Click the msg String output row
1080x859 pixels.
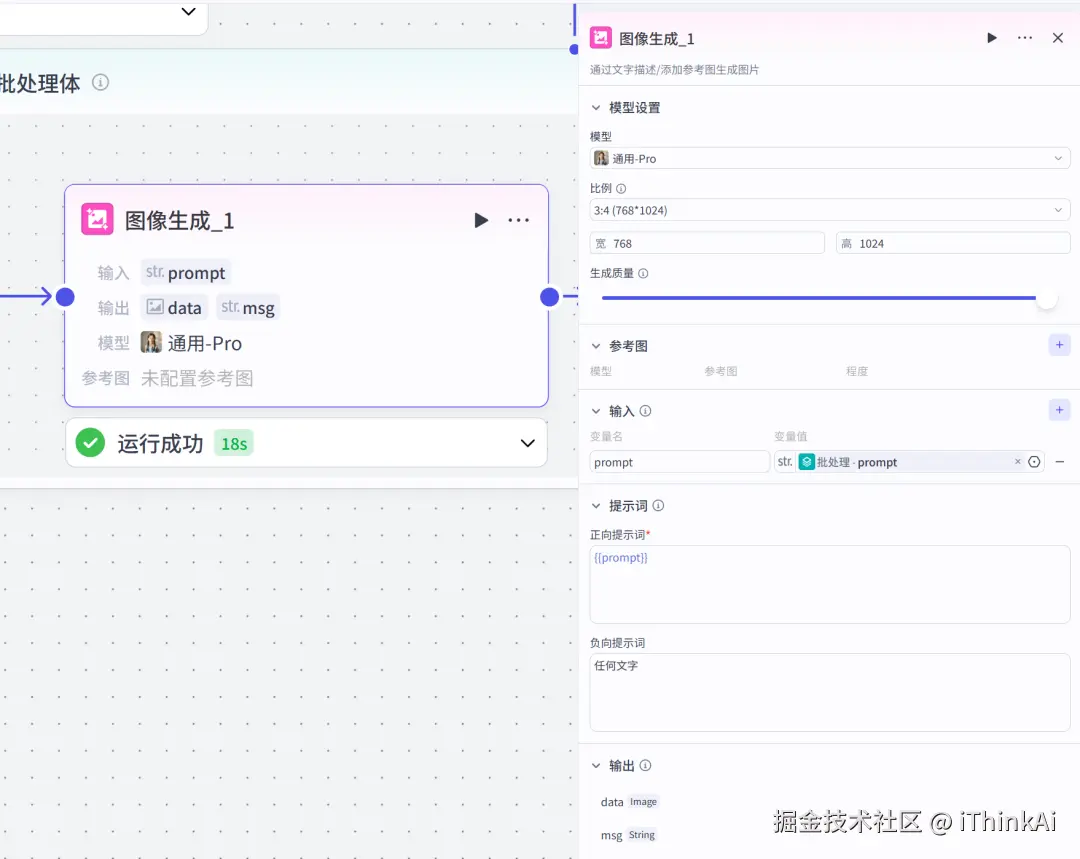point(628,835)
